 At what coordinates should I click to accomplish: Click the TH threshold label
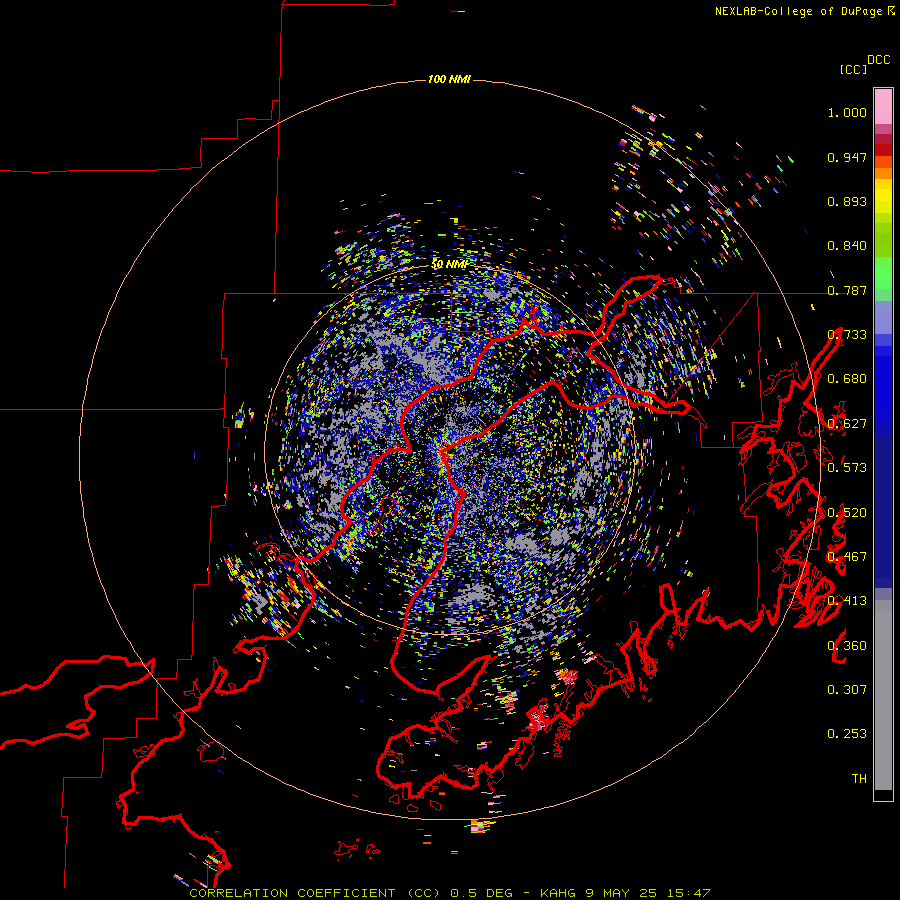pos(859,779)
